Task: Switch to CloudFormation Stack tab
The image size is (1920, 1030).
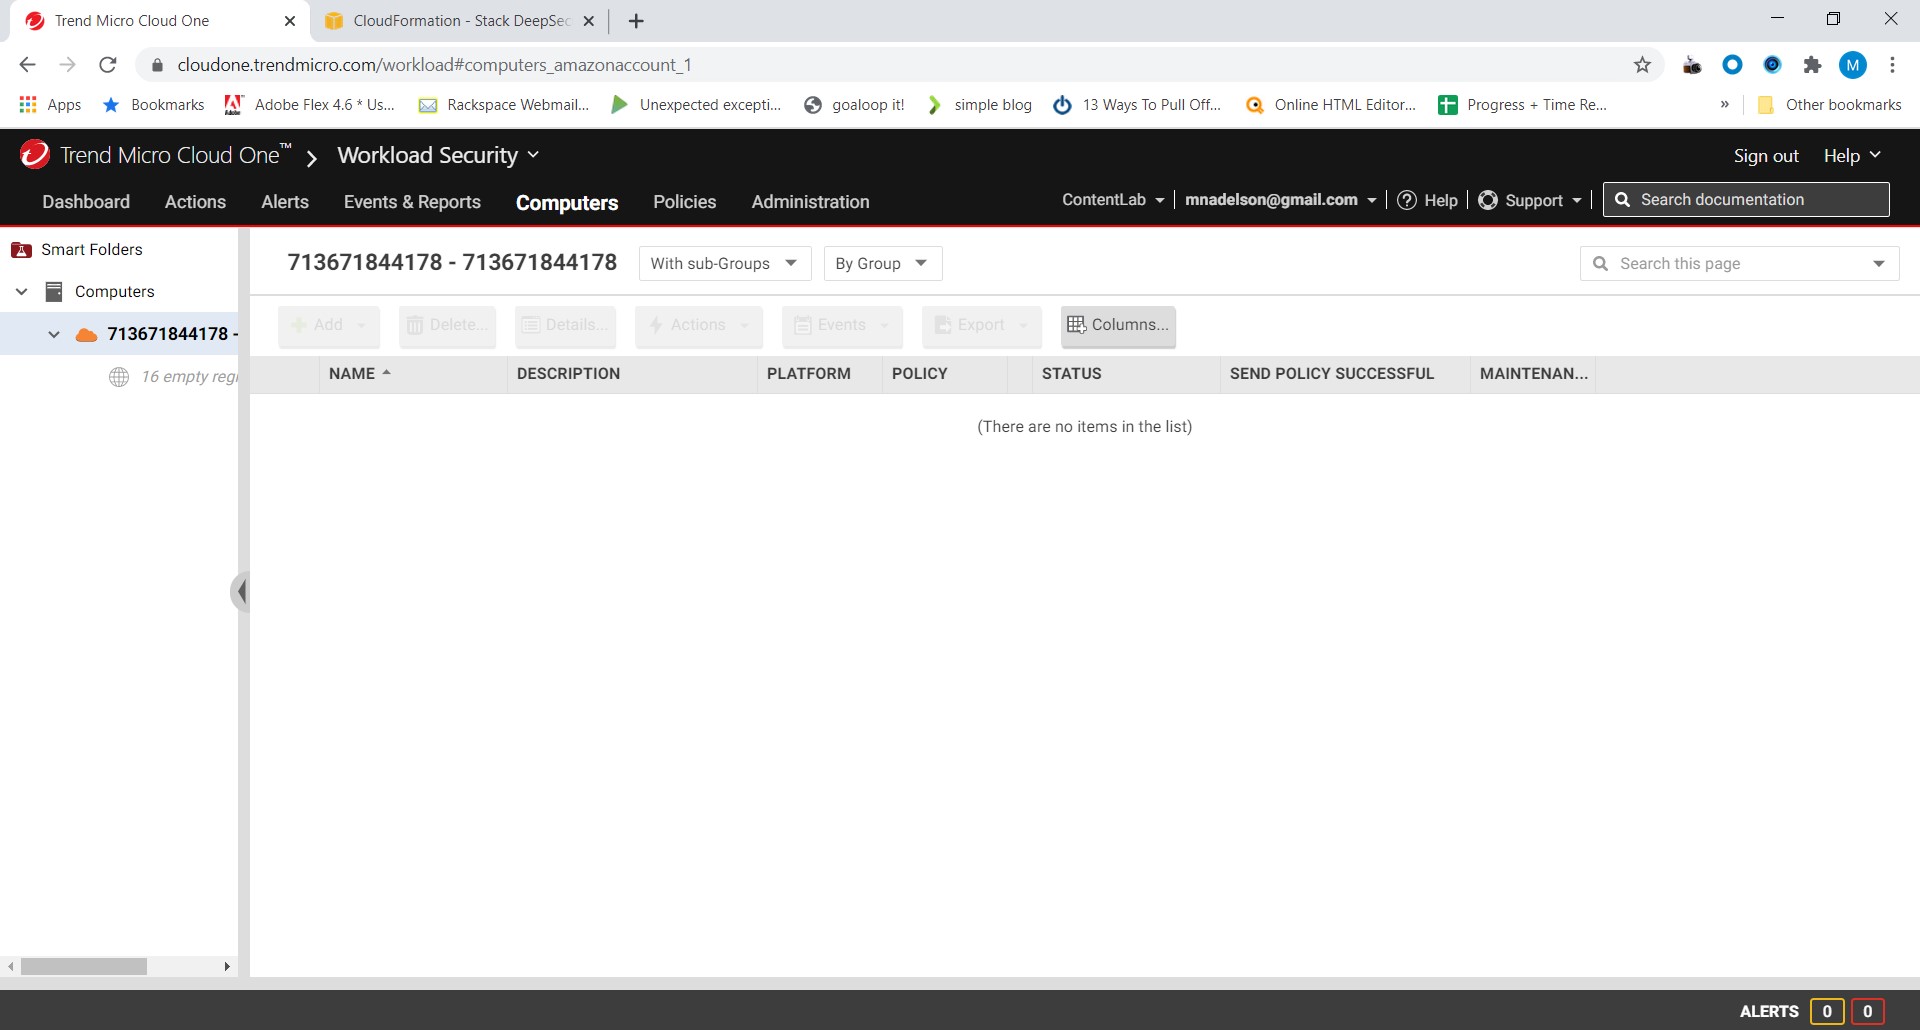Action: pos(460,21)
